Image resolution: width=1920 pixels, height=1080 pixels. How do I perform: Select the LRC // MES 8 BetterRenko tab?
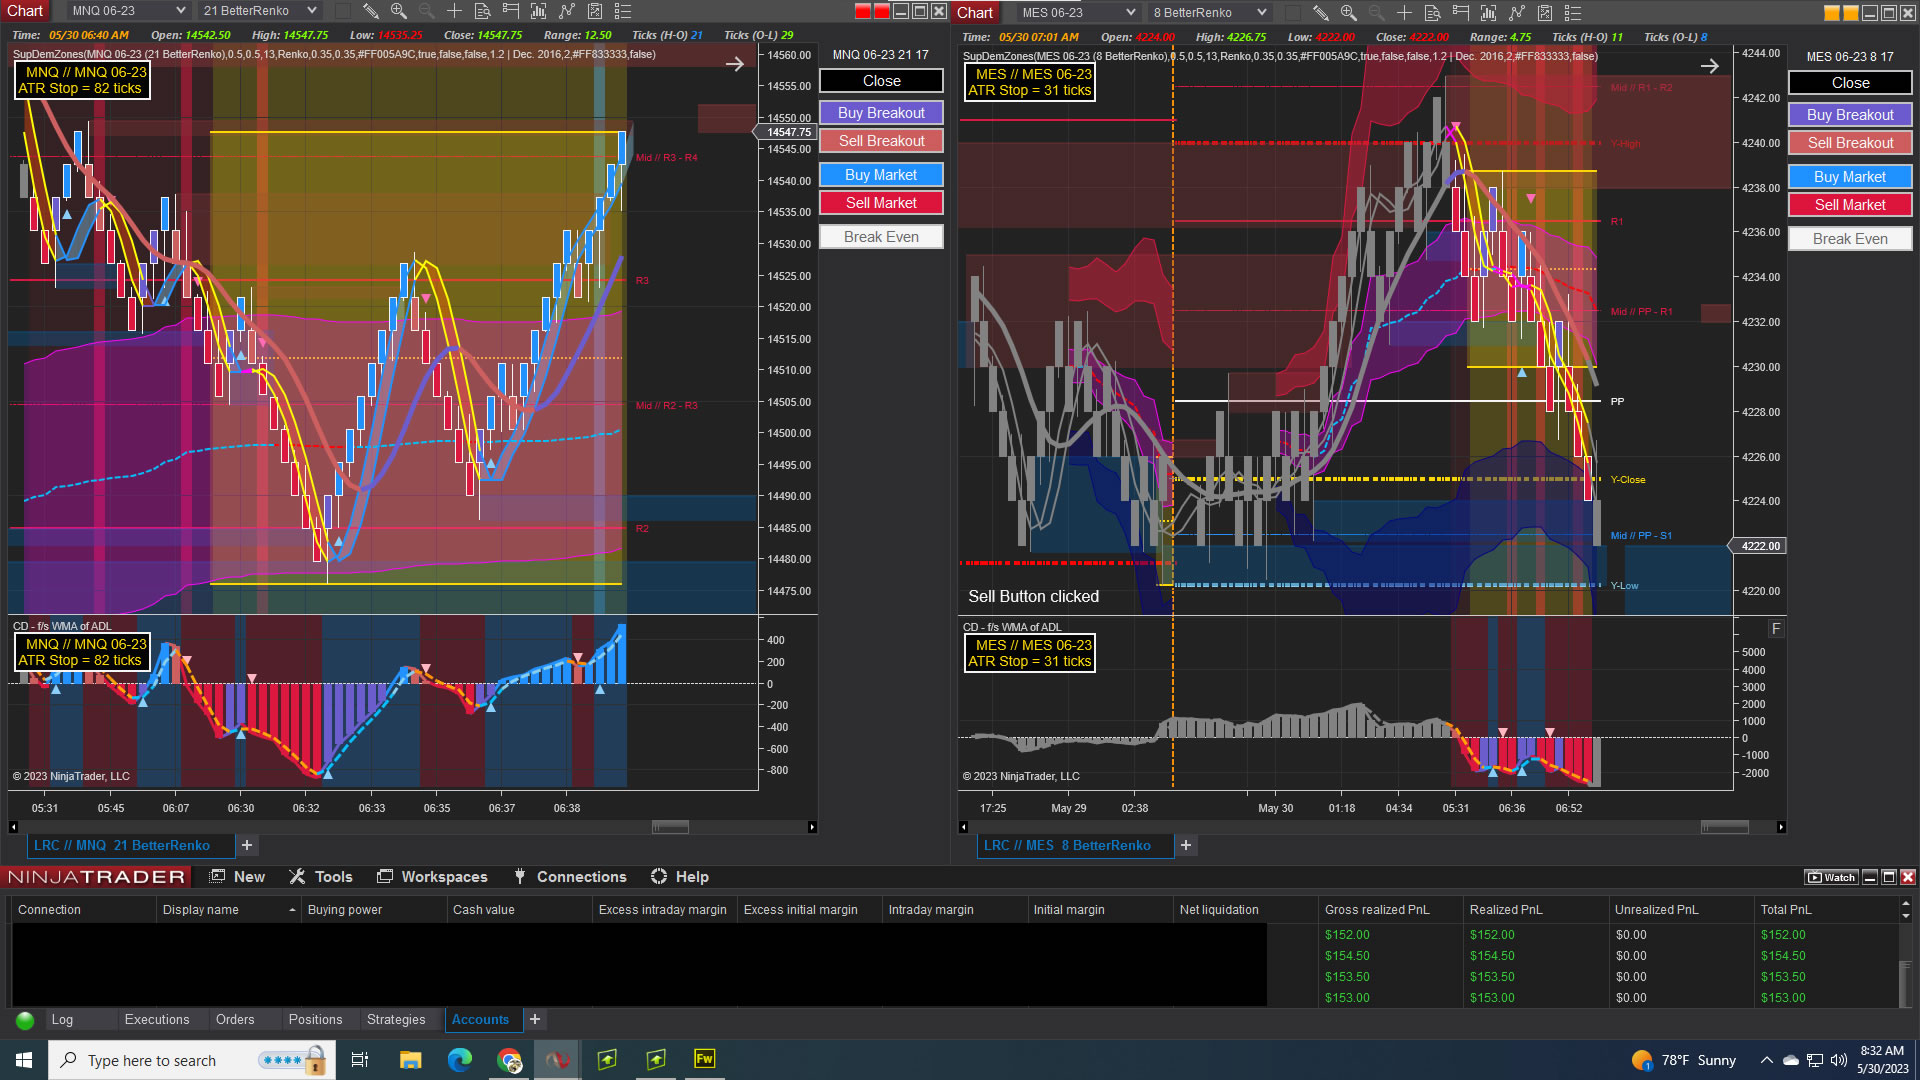coord(1075,846)
